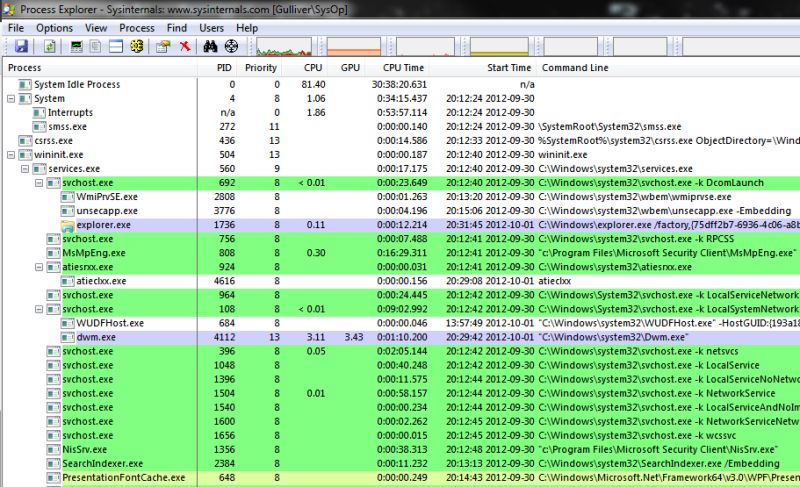
Task: Click the icon beside MsMpEng.exe
Action: click(53, 253)
